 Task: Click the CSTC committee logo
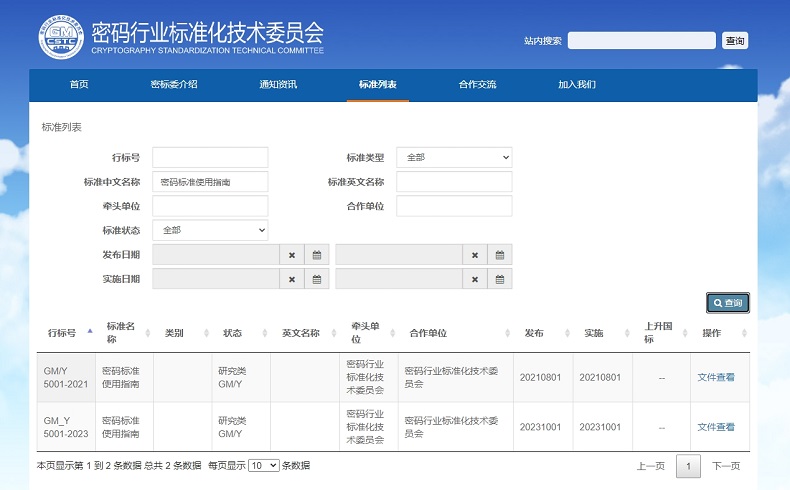[x=62, y=38]
